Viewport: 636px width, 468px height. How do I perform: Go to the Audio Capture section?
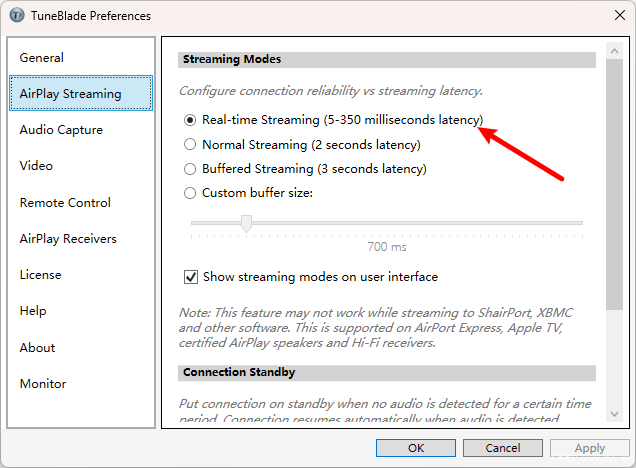[81, 130]
